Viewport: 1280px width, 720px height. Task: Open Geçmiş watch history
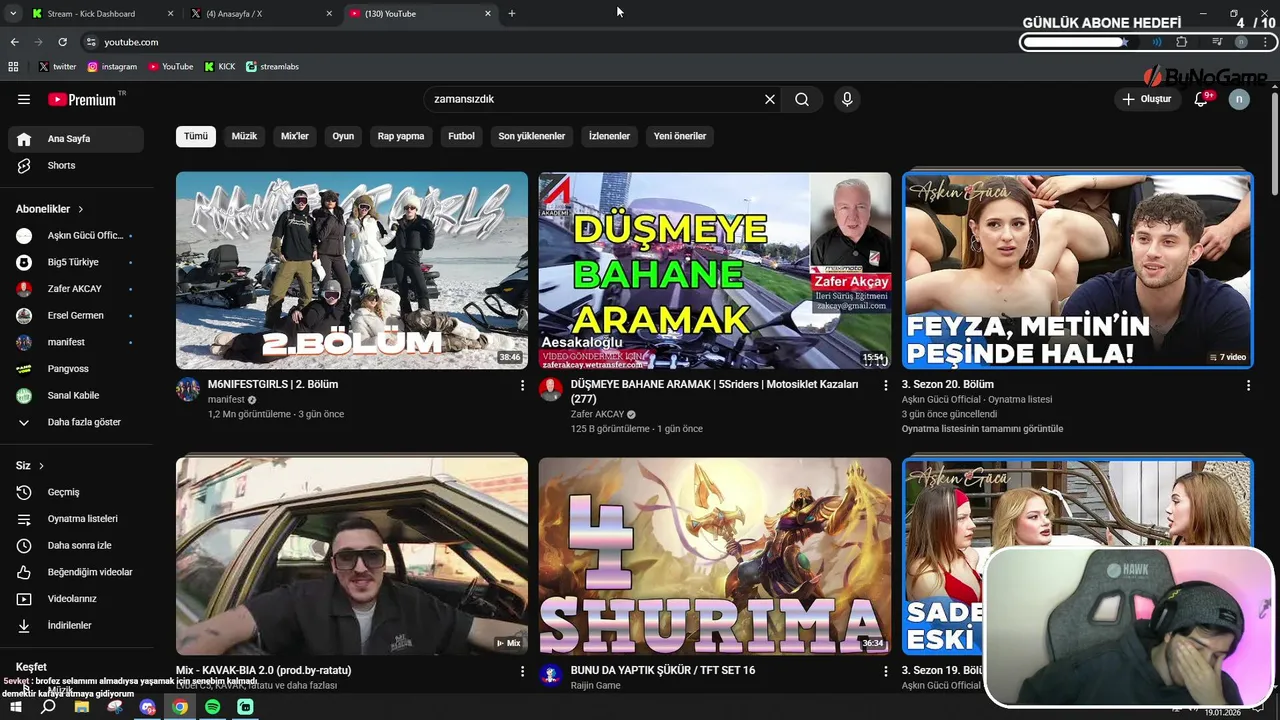click(76, 492)
